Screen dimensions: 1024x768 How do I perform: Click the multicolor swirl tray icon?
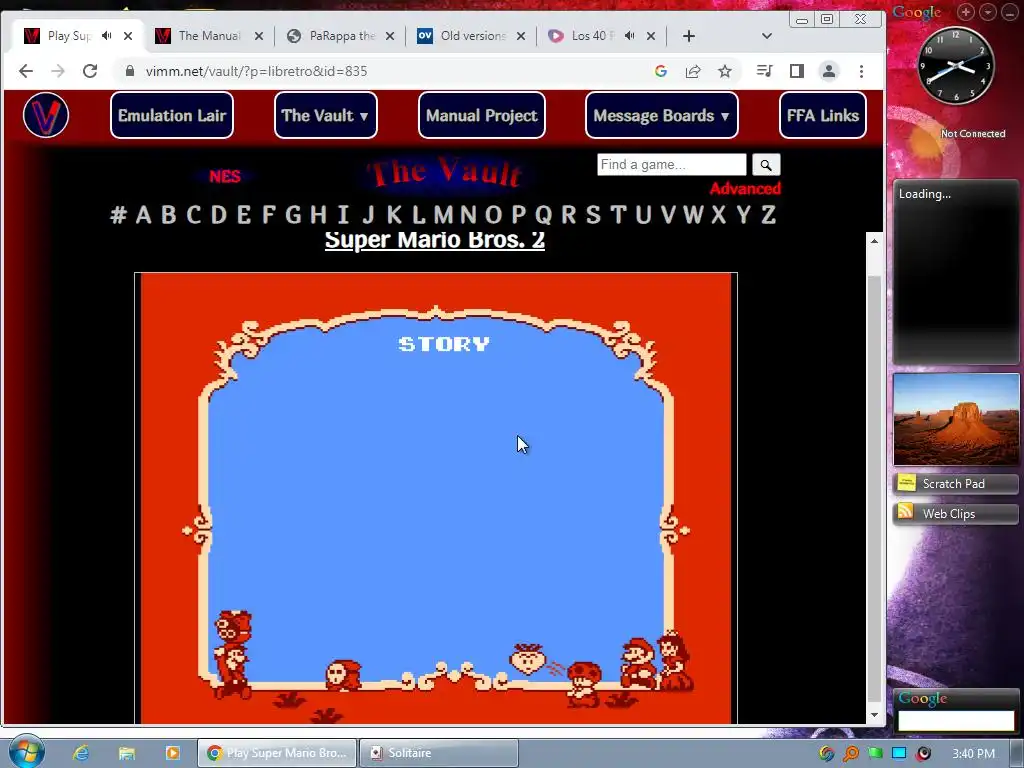click(x=827, y=754)
